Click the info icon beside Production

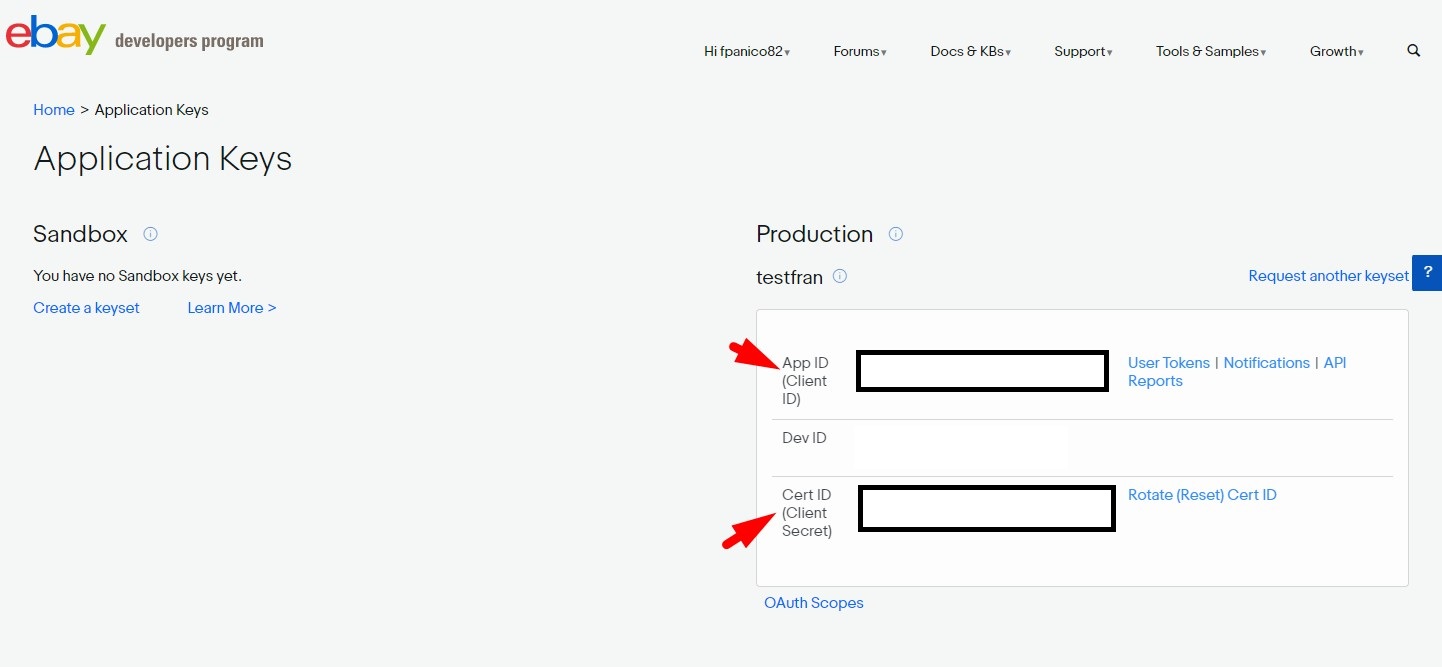[896, 234]
